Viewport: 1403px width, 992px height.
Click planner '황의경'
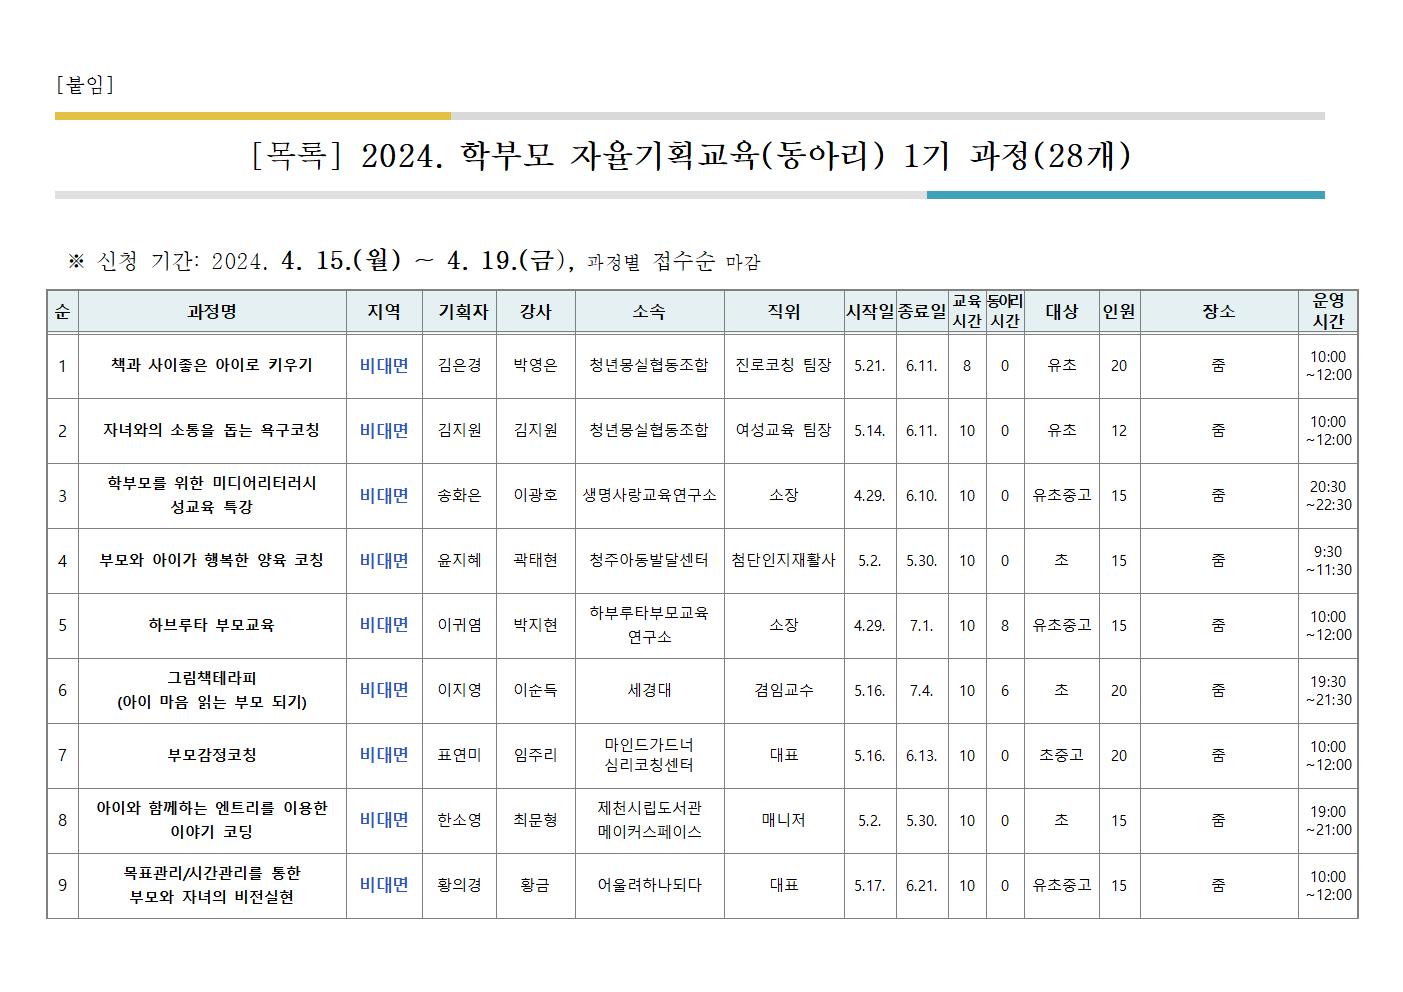(x=460, y=886)
